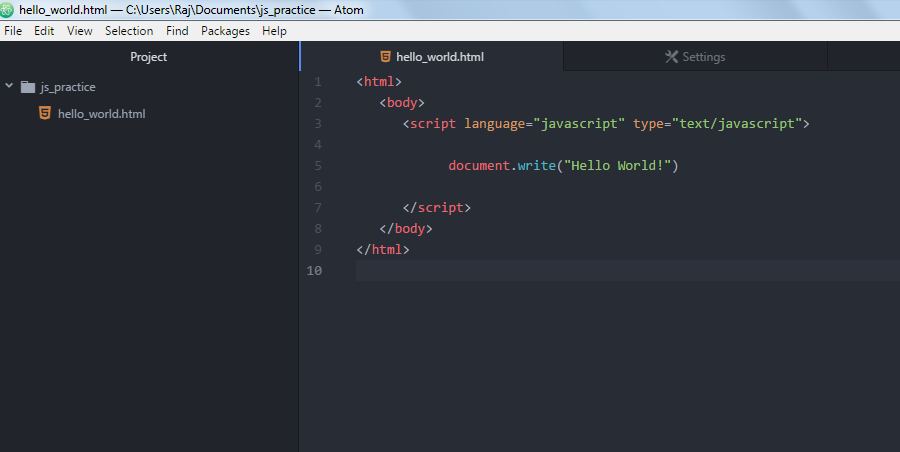
Task: Click the Project panel header
Action: click(149, 56)
